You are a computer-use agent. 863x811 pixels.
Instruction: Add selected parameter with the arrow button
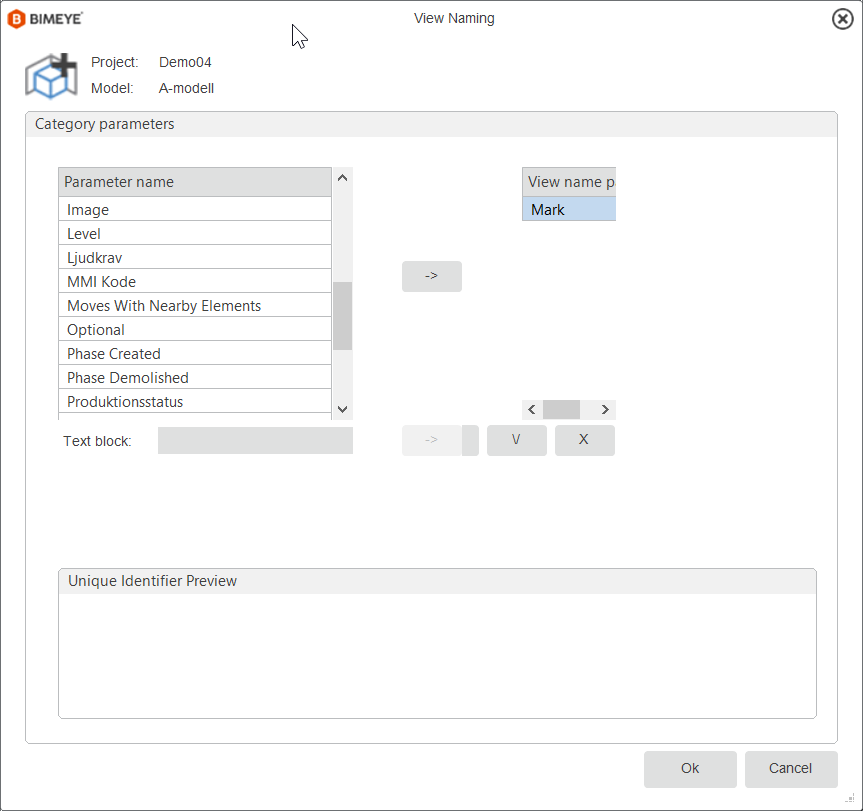point(432,276)
